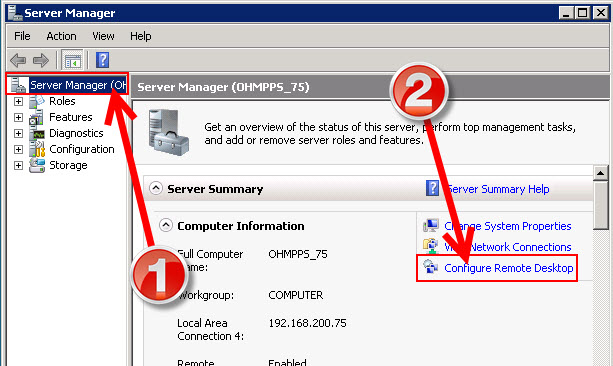The width and height of the screenshot is (613, 366).
Task: Click the Forward arrow toolbar icon
Action: 41,60
